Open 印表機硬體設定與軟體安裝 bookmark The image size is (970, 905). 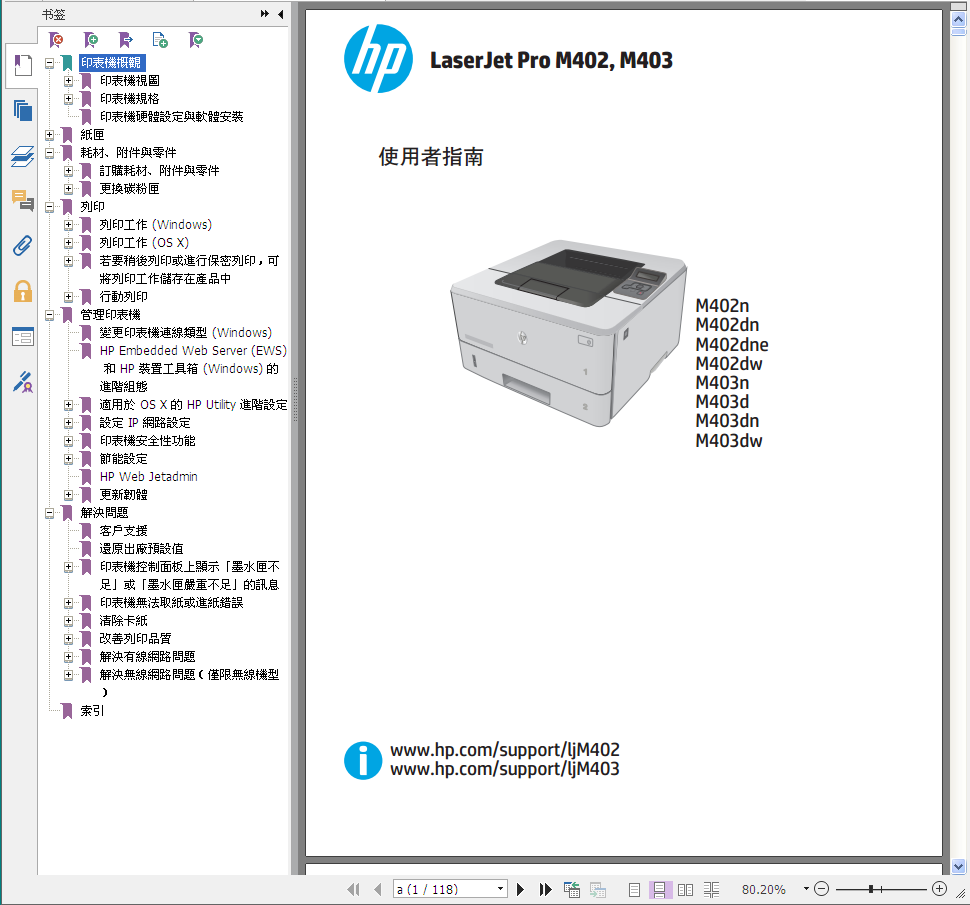coord(171,116)
